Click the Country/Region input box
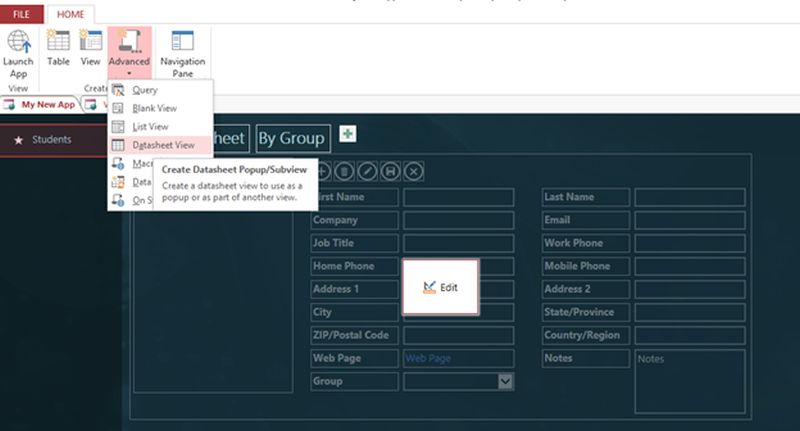Viewport: 800px width, 431px height. click(690, 335)
